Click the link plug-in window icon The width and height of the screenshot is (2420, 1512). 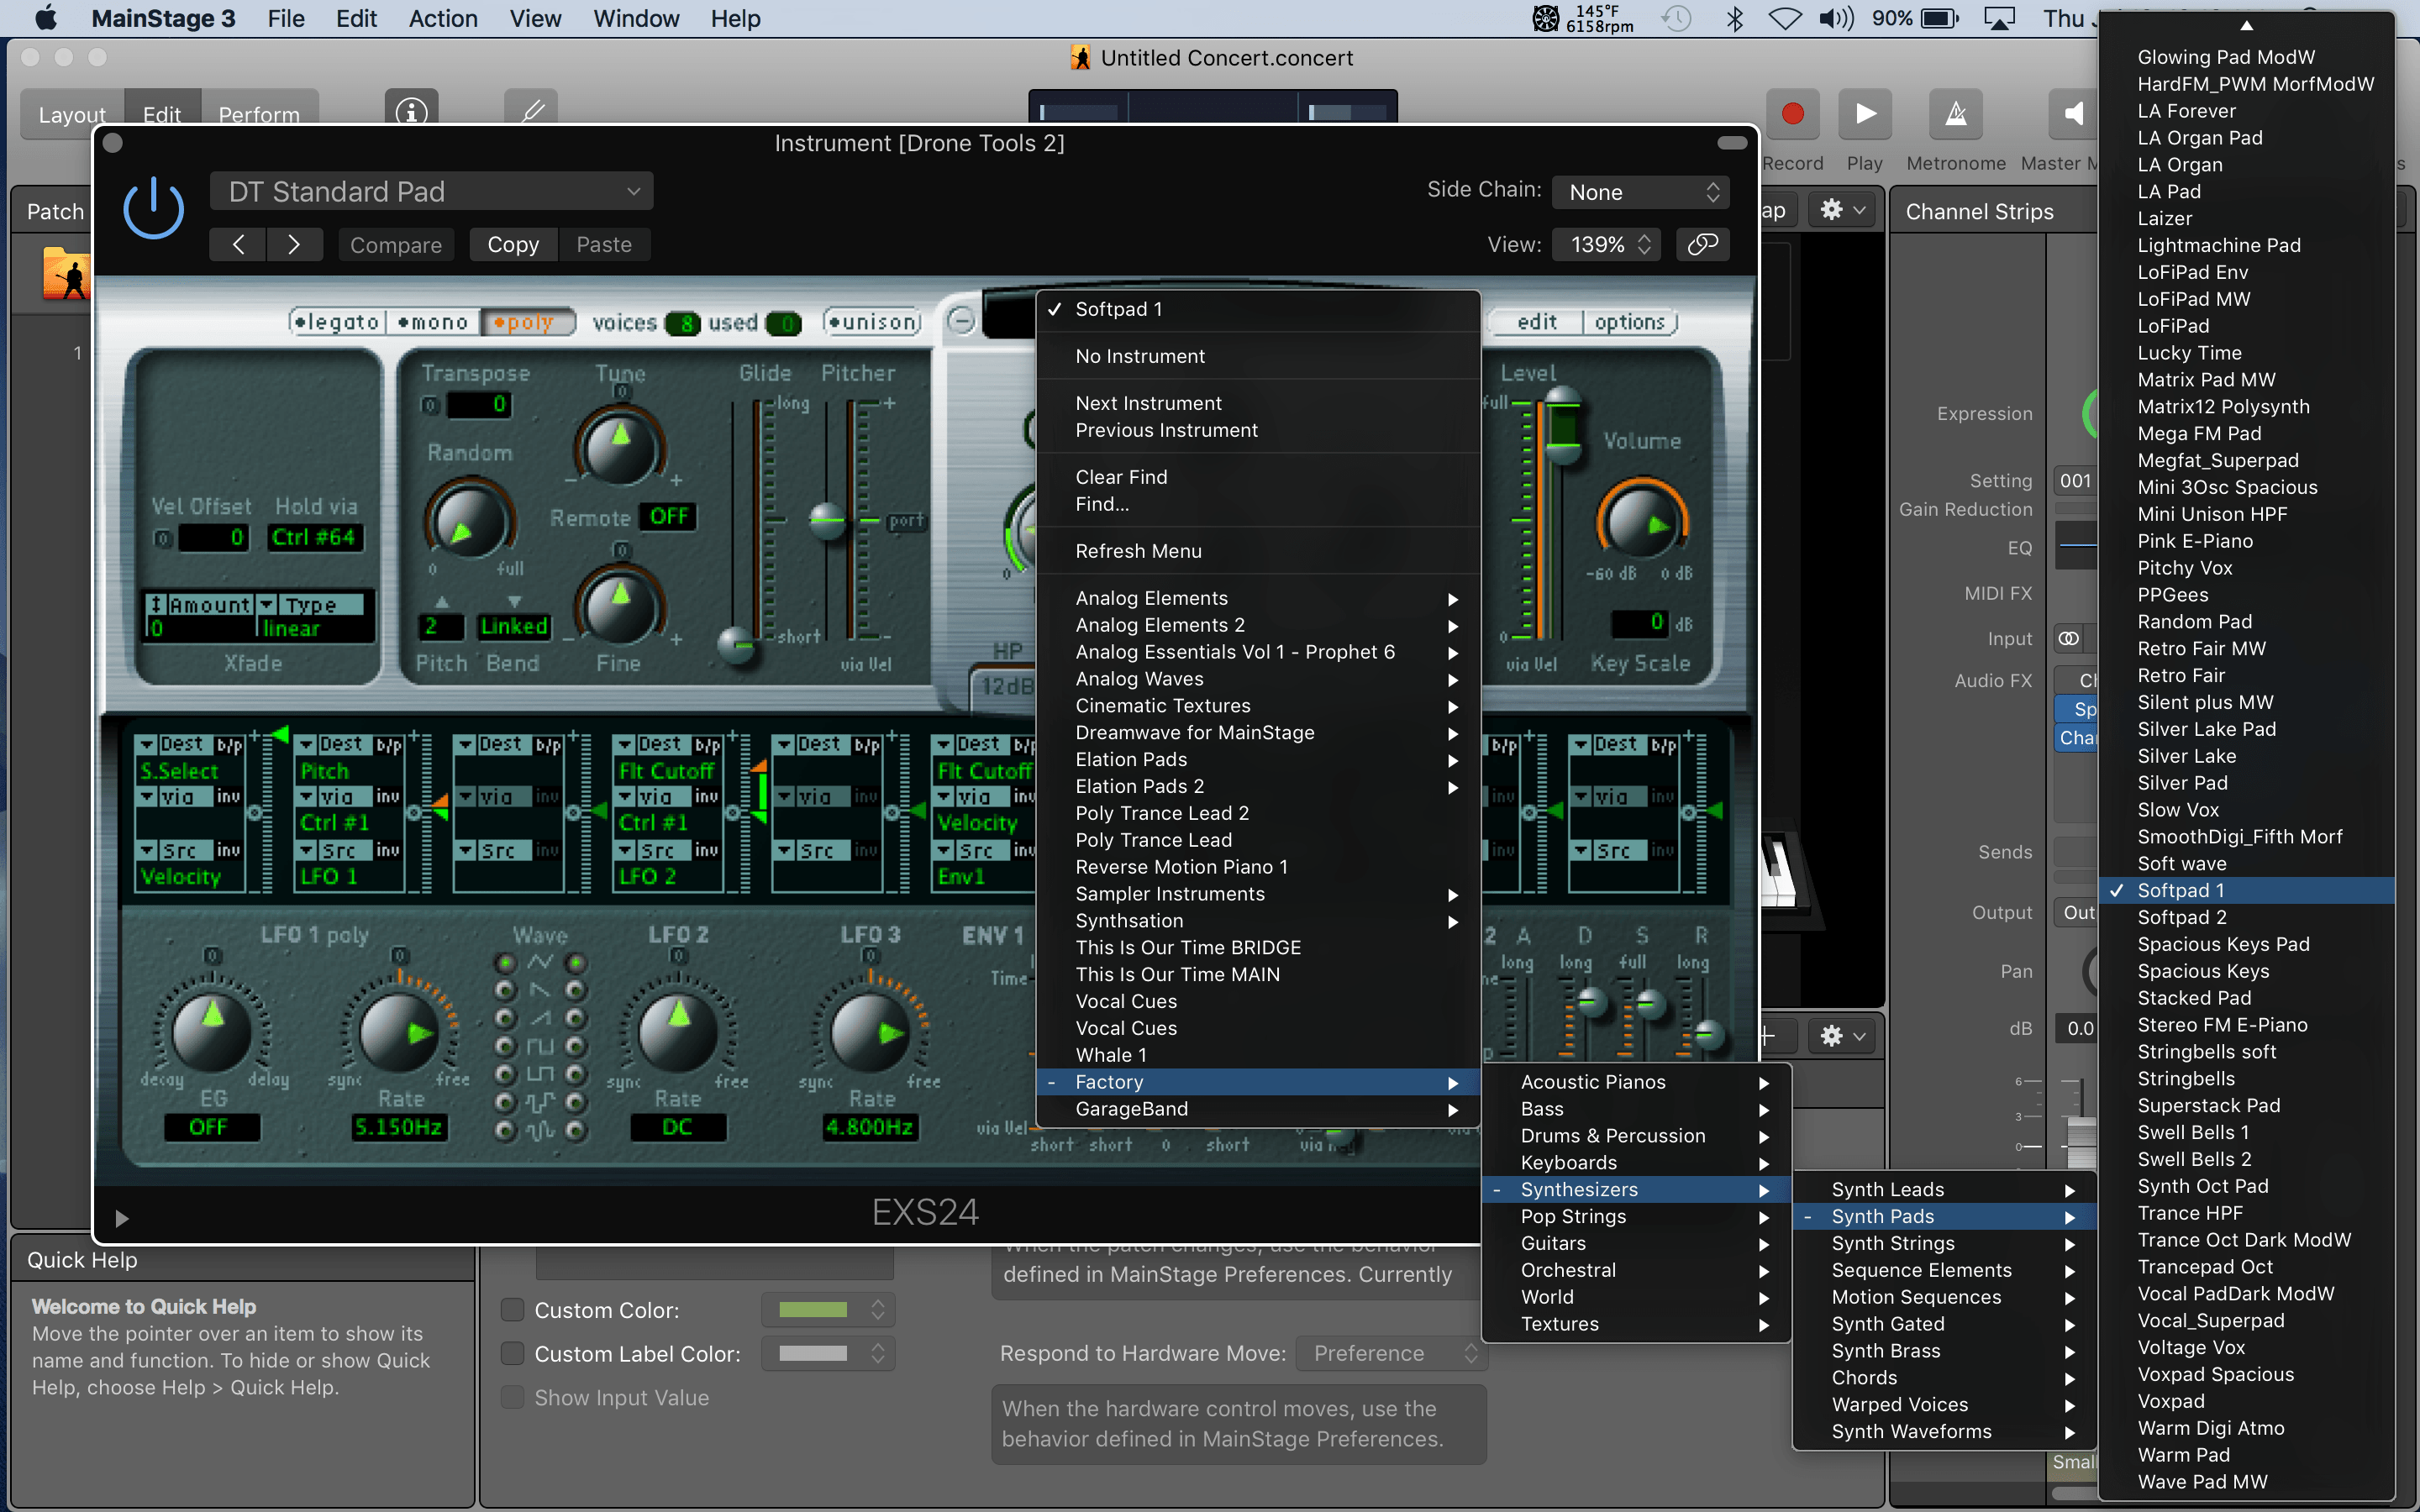(1703, 244)
